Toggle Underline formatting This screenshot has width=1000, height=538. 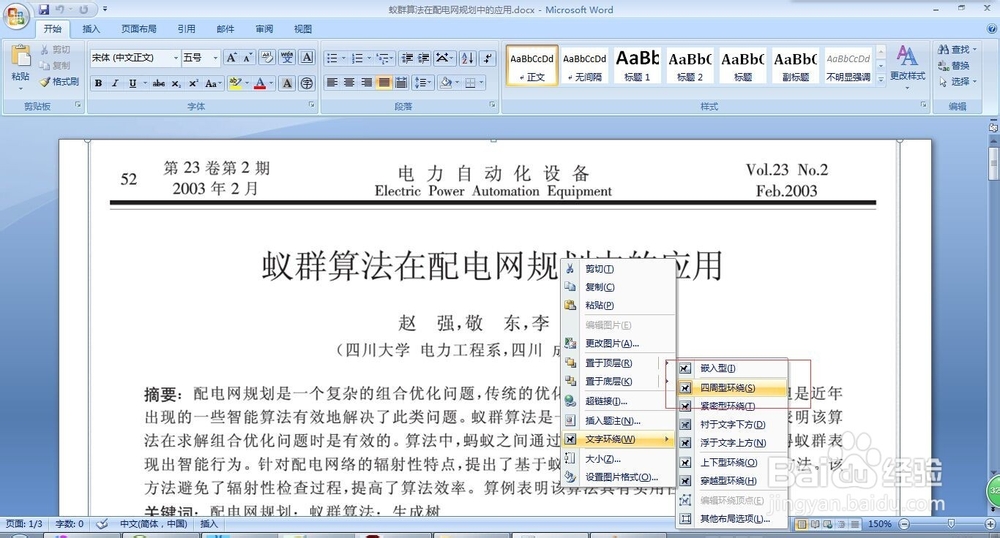pos(132,83)
